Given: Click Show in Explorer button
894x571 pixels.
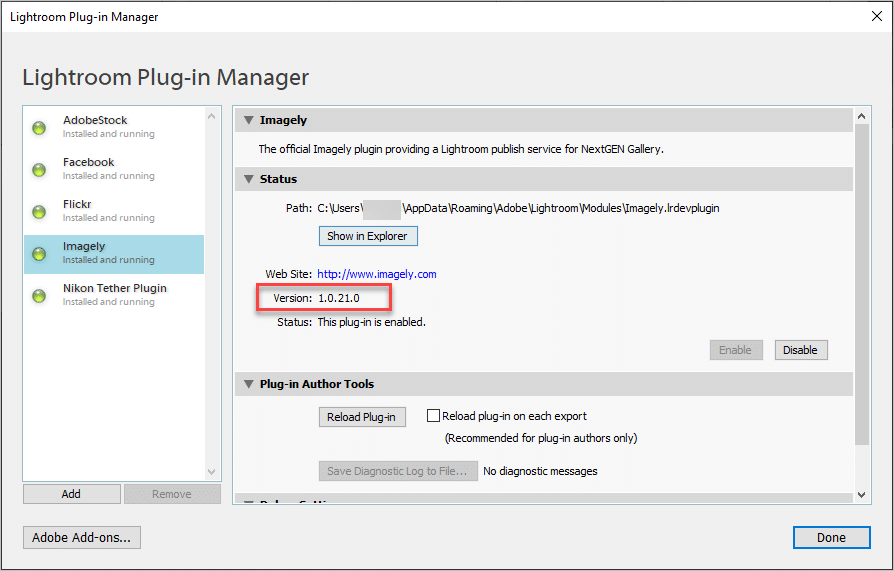Looking at the screenshot, I should (x=368, y=236).
